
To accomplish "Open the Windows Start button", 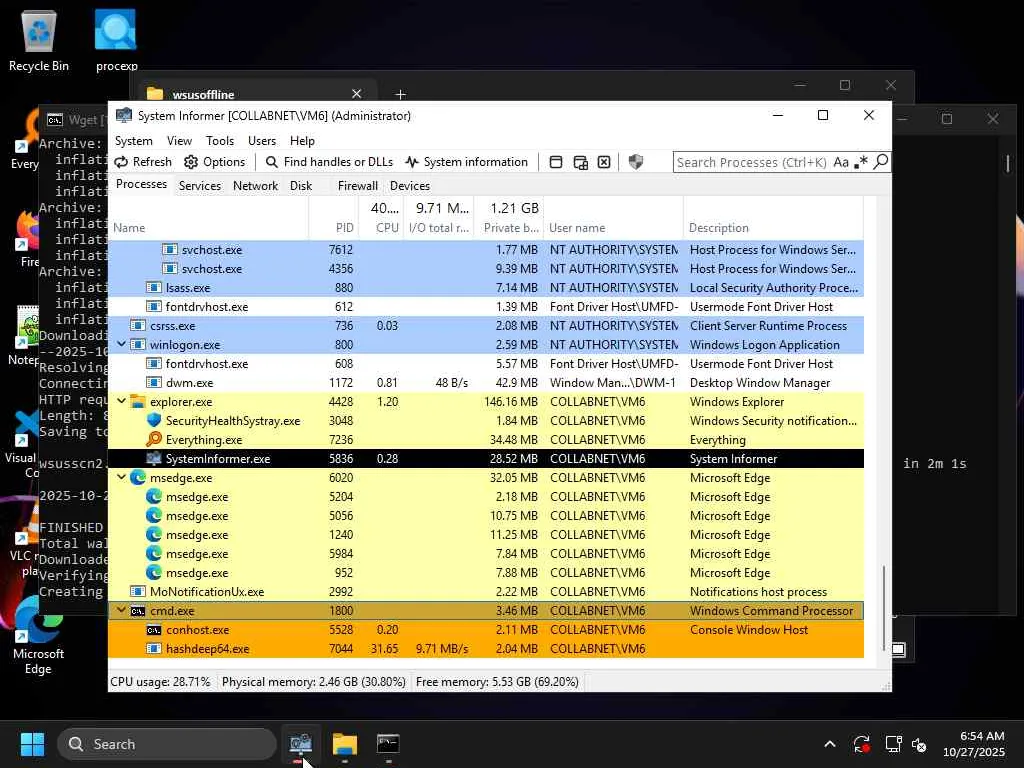I will coord(32,744).
